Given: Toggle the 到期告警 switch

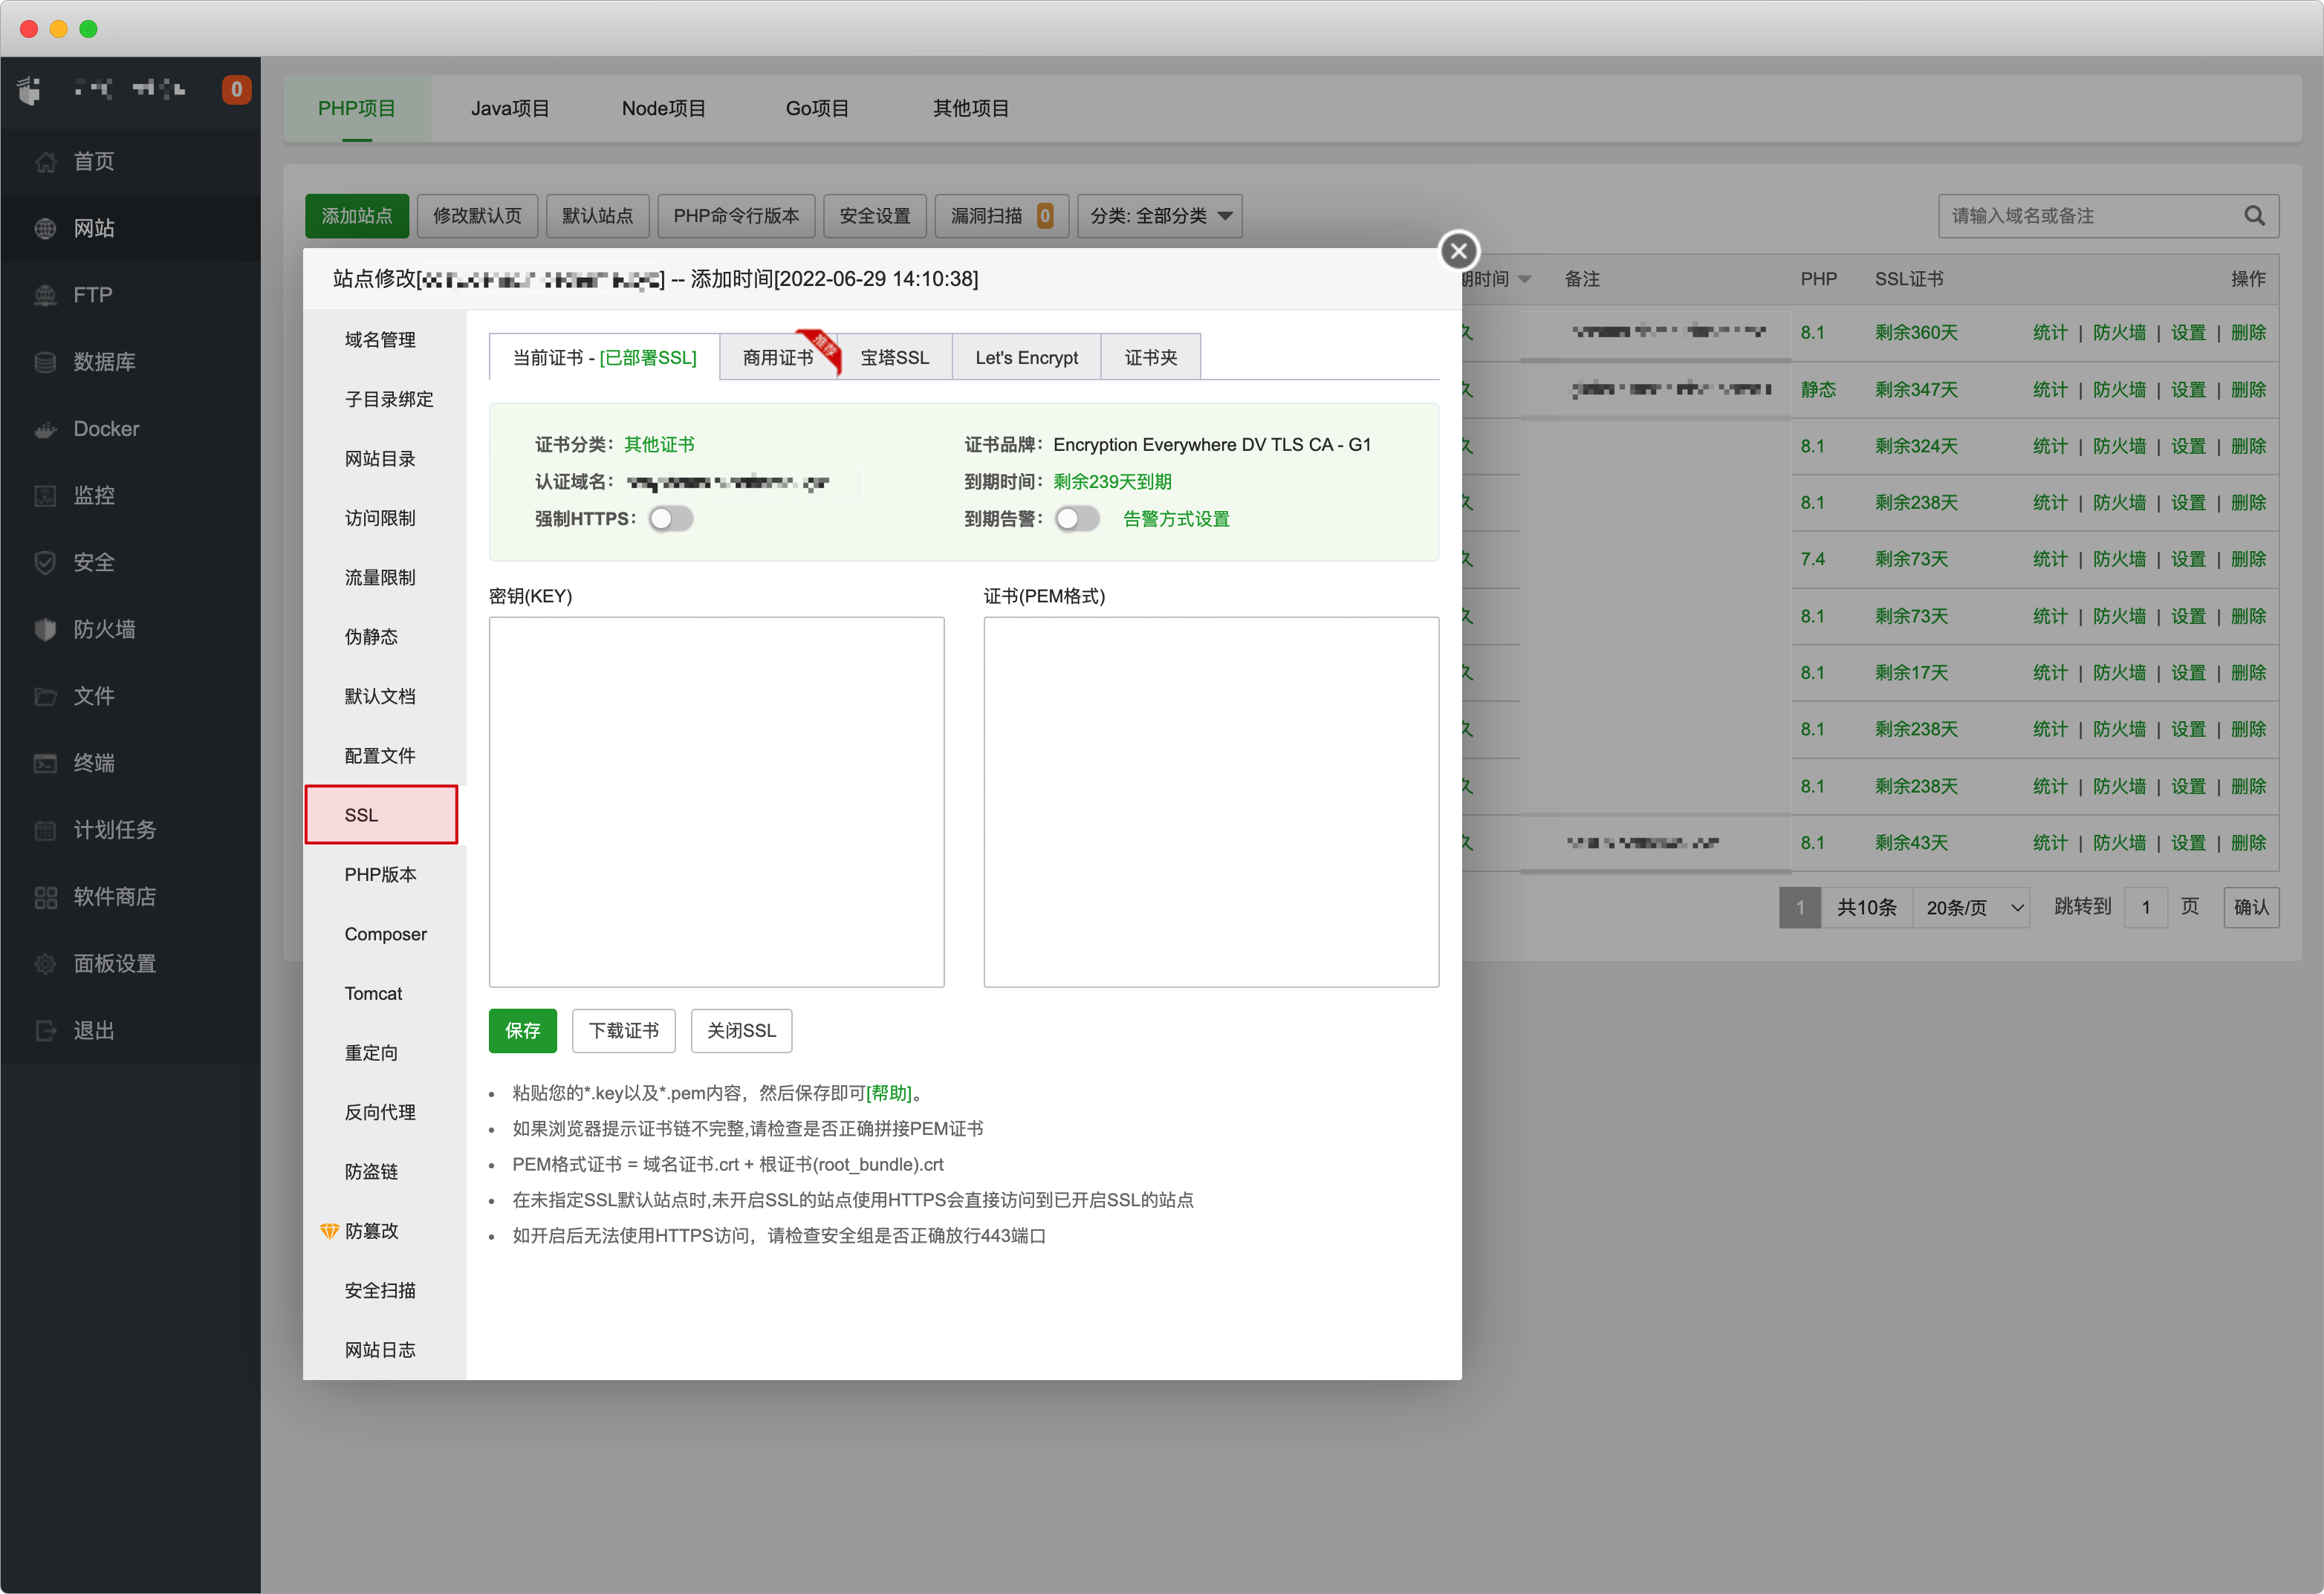Looking at the screenshot, I should click(x=1077, y=519).
